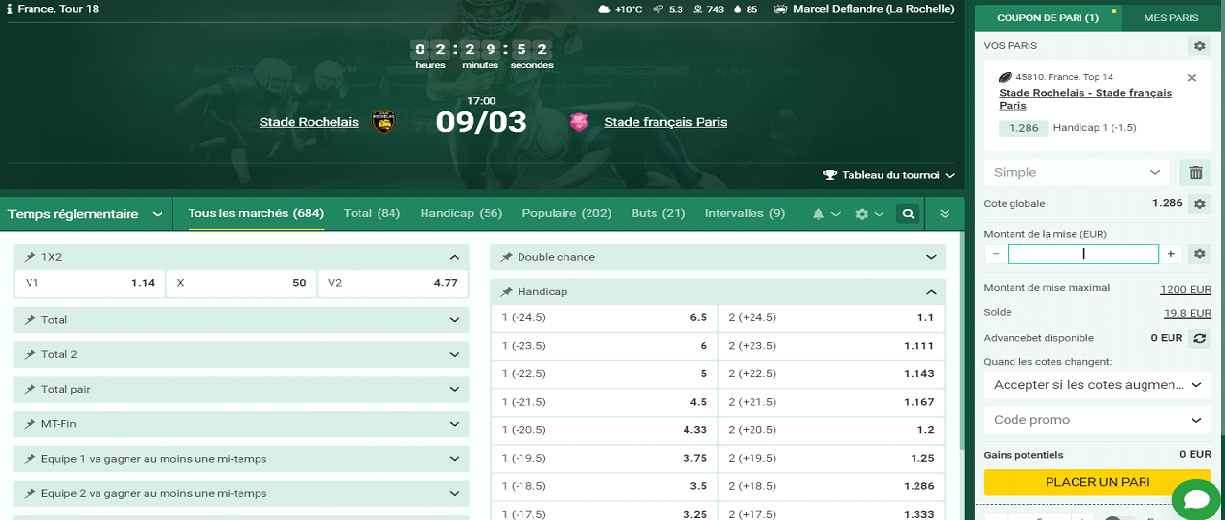Pin the 1X2 market
Viewport: 1225px width, 520px height.
(30, 257)
